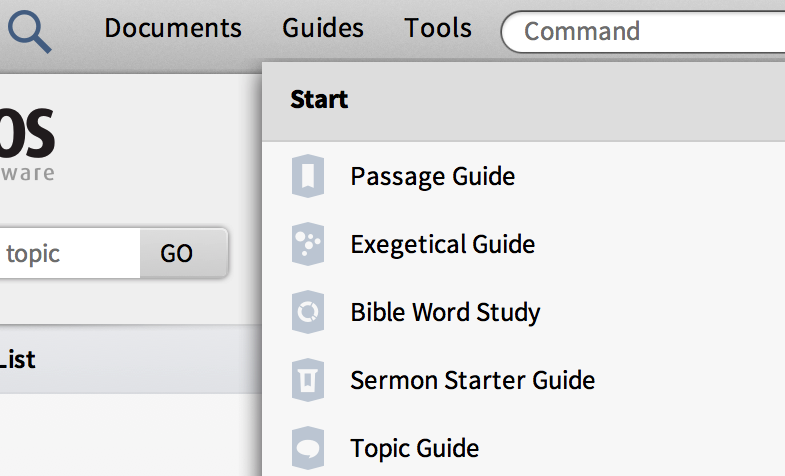Select the Passage Guide text label
This screenshot has width=785, height=476.
pyautogui.click(x=432, y=177)
